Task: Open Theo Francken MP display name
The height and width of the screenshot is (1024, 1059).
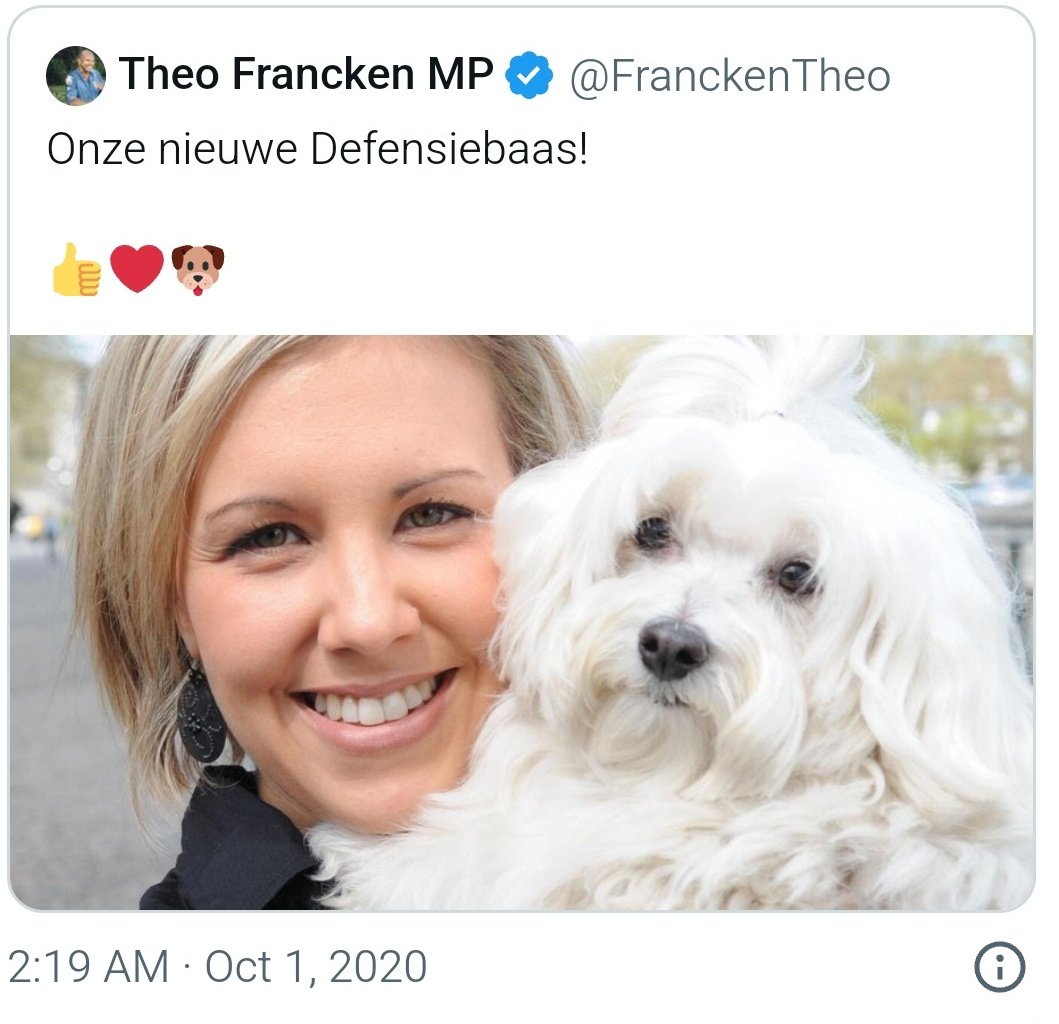Action: pos(306,74)
